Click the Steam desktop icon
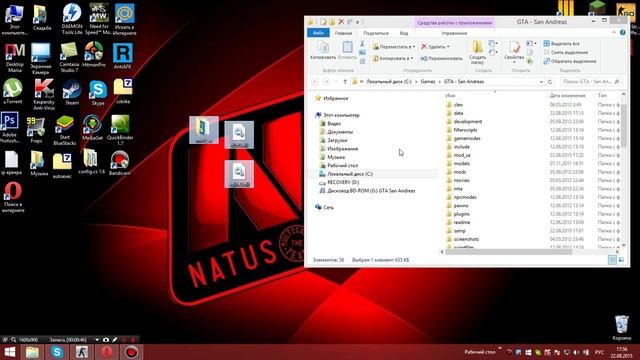Viewport: 640px width, 360px height. point(72,92)
